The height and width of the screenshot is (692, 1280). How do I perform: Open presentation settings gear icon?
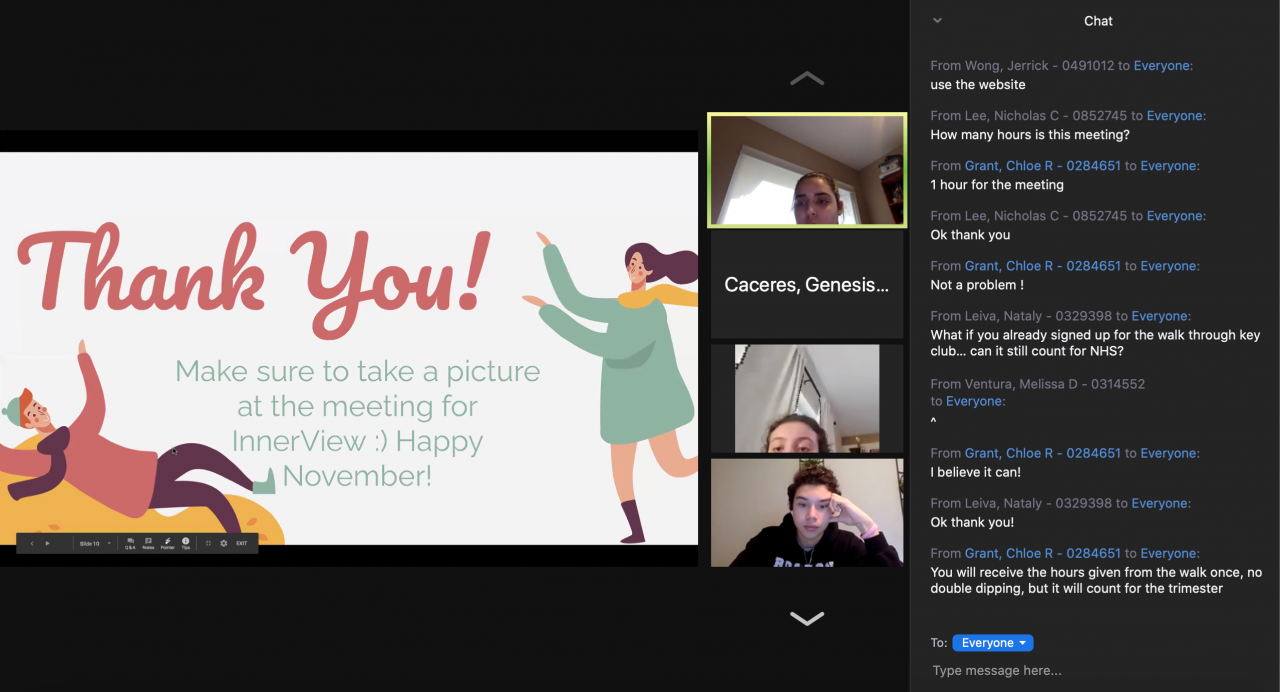[223, 543]
